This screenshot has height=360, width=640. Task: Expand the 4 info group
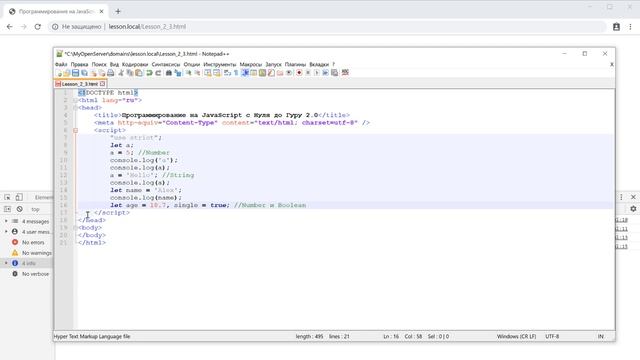coord(6,263)
